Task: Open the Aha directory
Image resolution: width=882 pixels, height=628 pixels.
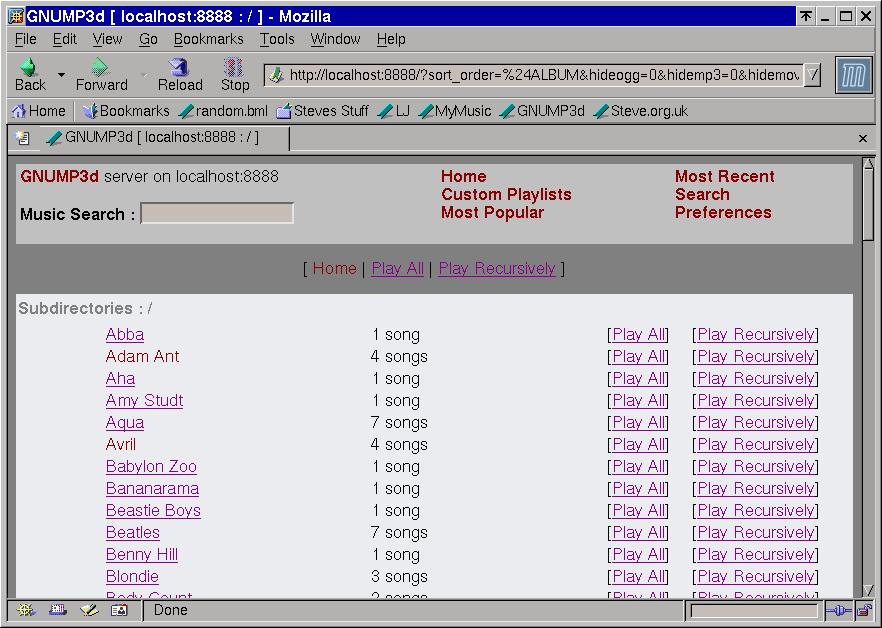Action: coord(120,378)
